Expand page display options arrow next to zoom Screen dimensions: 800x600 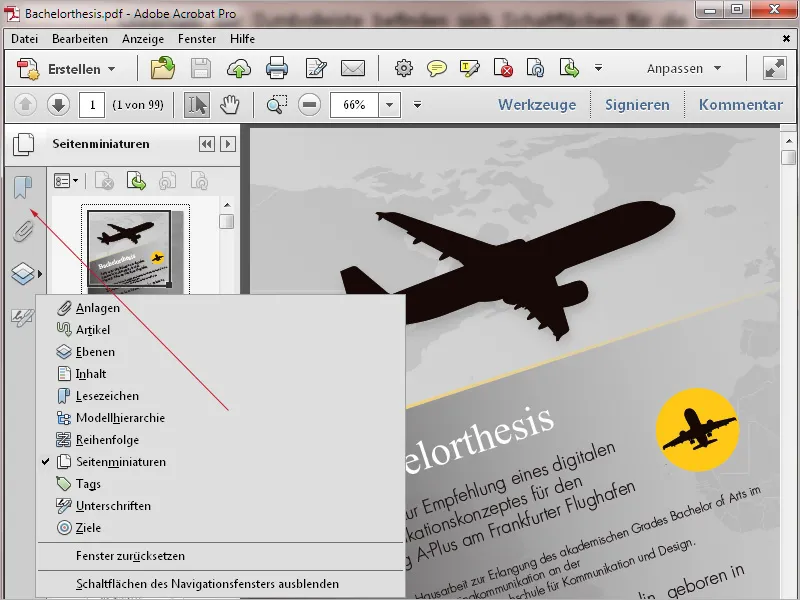point(417,105)
